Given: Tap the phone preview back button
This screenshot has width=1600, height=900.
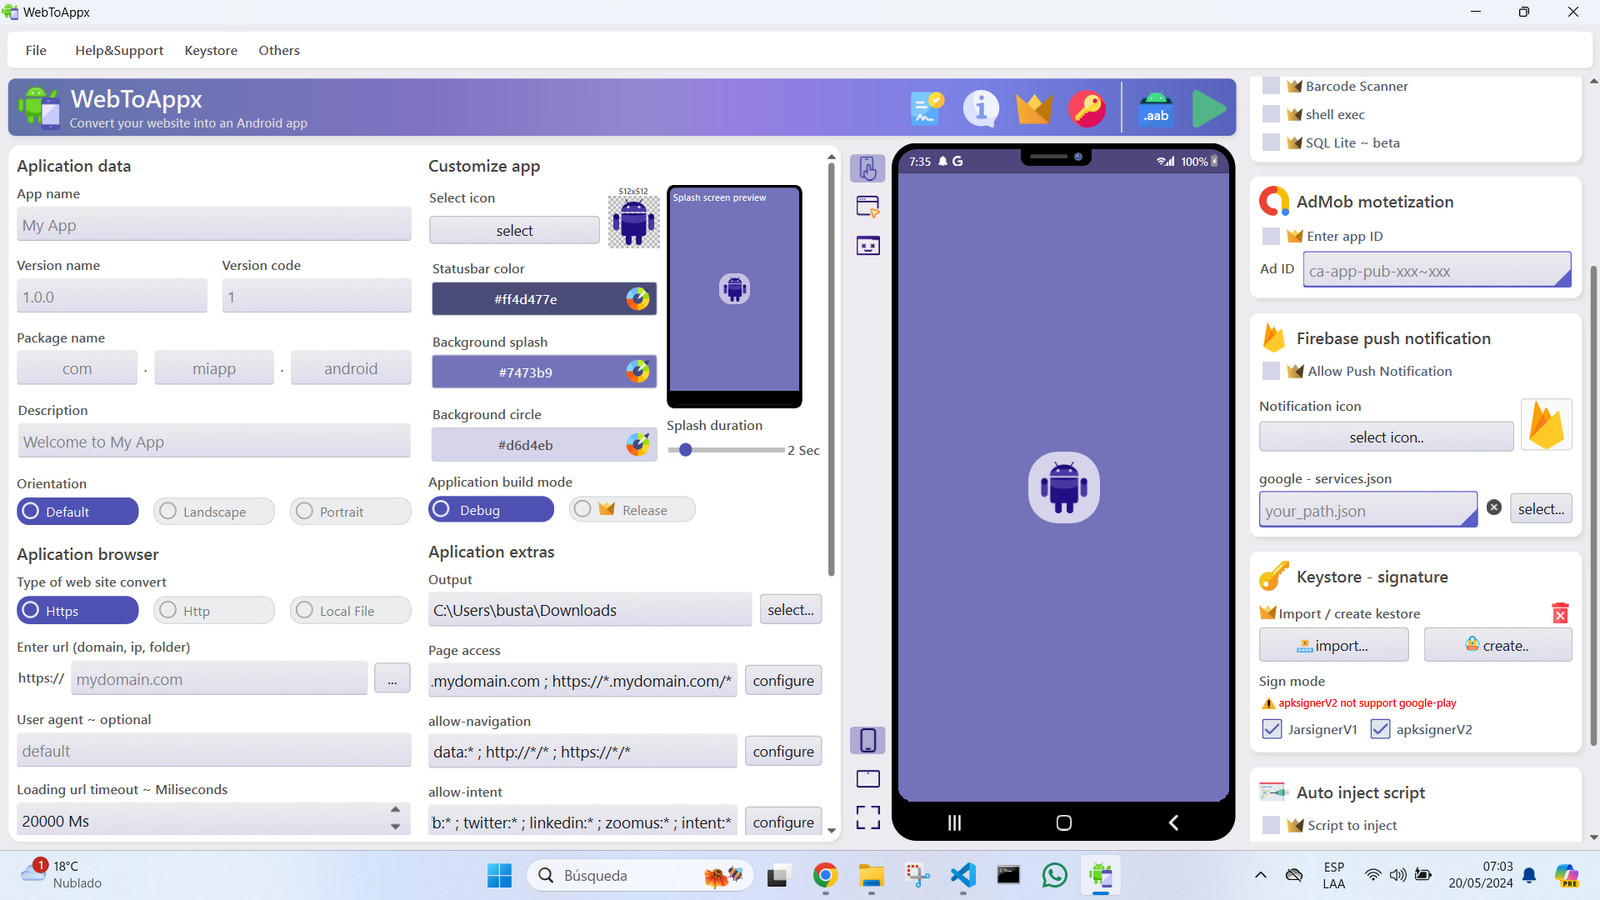Looking at the screenshot, I should [1174, 822].
